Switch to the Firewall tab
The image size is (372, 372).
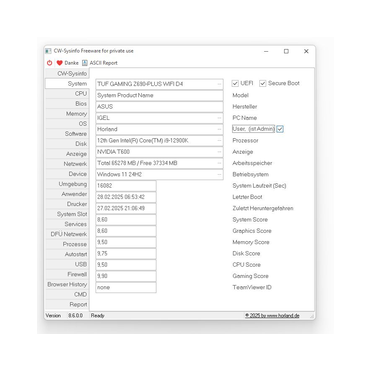67,274
